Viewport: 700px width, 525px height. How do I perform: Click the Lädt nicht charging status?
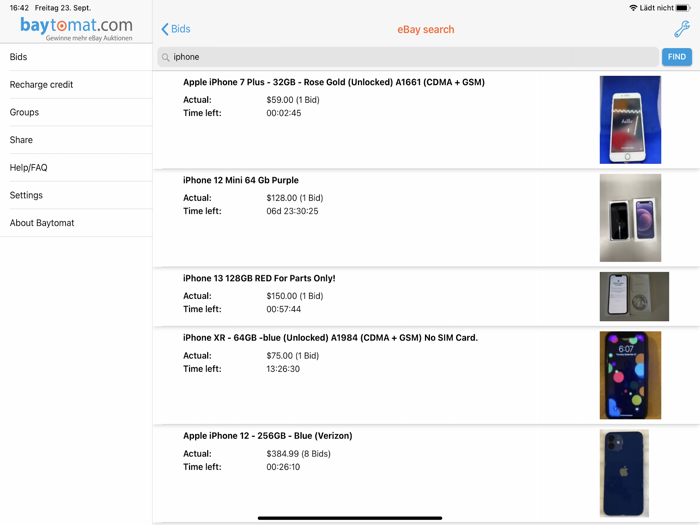[x=656, y=8]
